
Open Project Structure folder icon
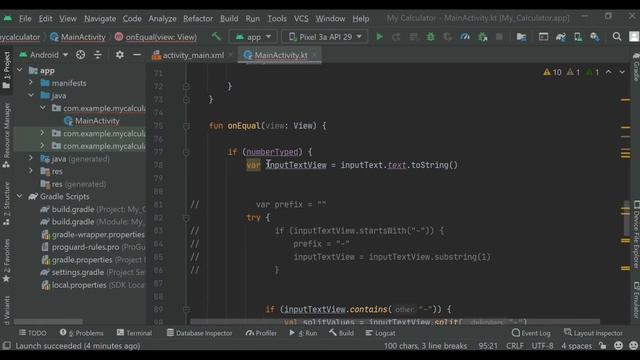(x=521, y=37)
